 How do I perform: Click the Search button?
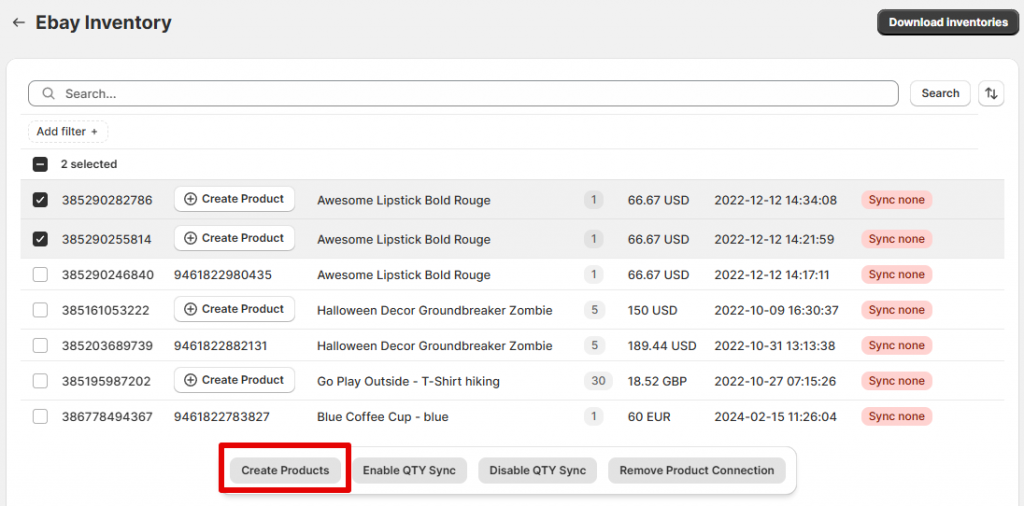pos(940,93)
